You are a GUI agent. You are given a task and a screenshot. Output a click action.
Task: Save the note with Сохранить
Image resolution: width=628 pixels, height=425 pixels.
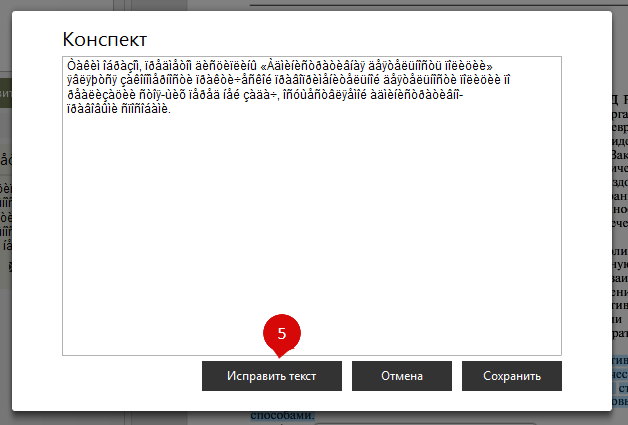511,376
